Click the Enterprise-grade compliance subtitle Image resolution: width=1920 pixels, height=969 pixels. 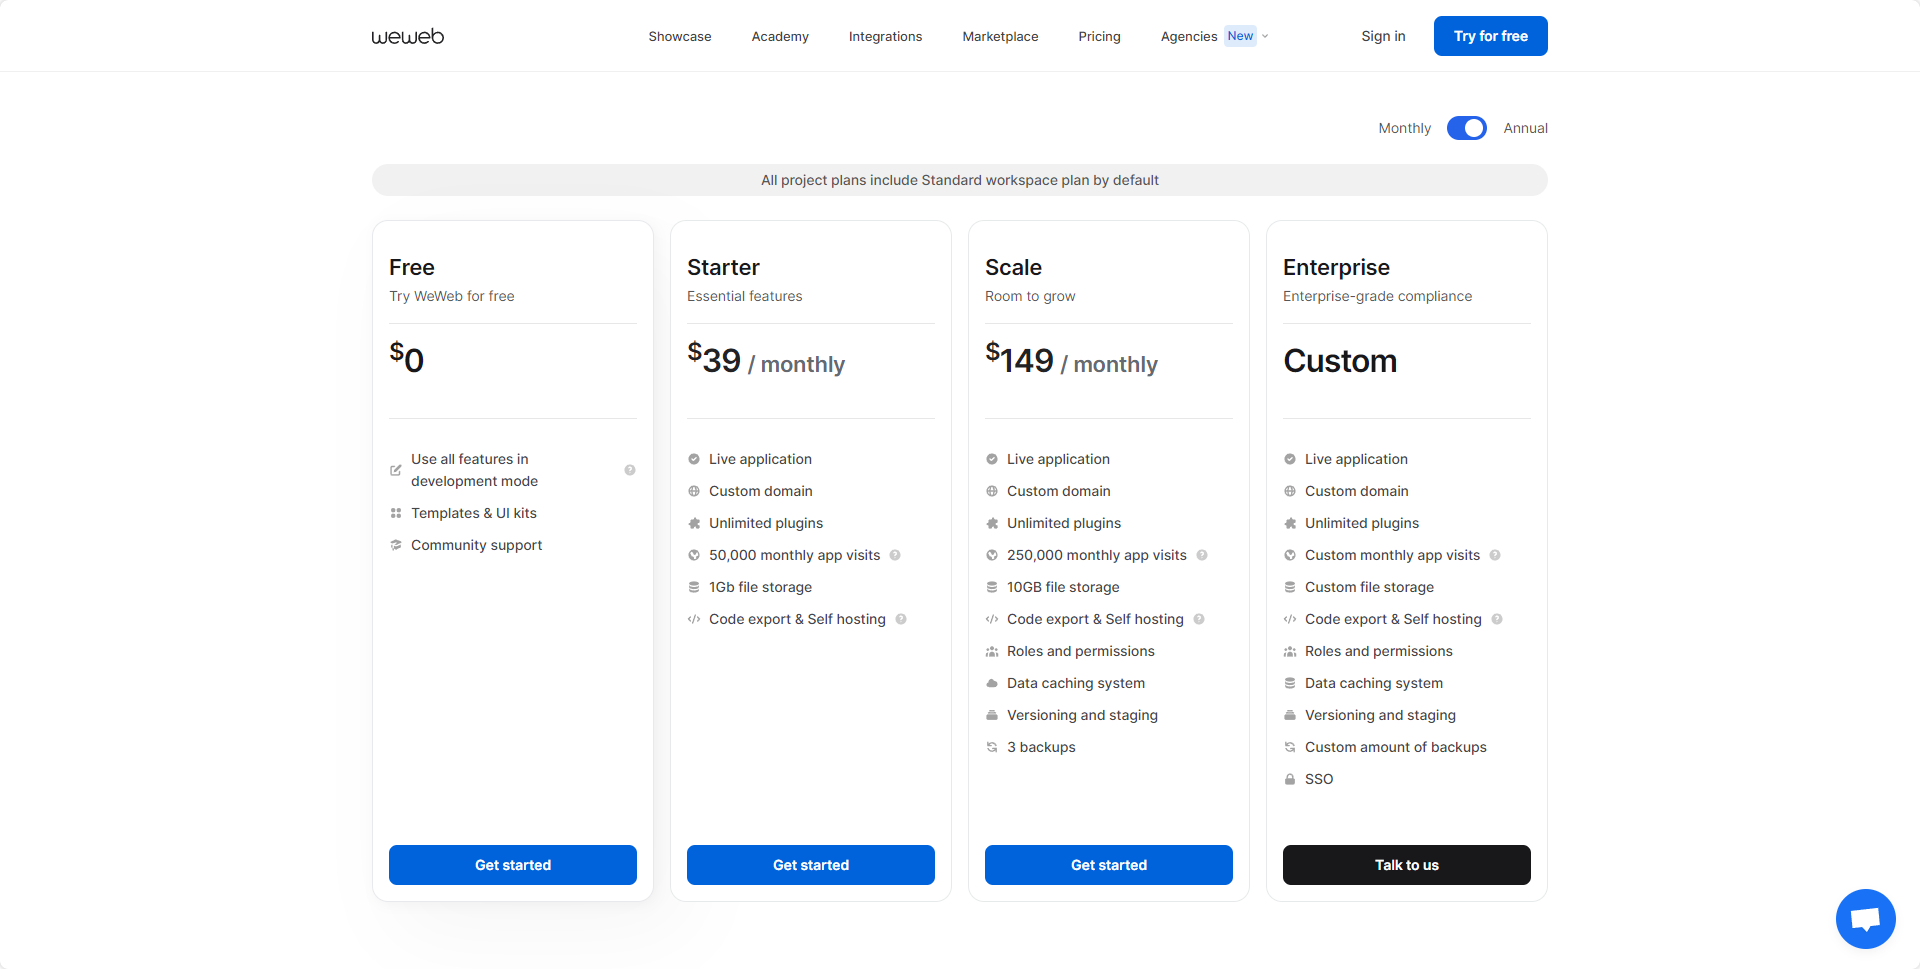click(1377, 296)
